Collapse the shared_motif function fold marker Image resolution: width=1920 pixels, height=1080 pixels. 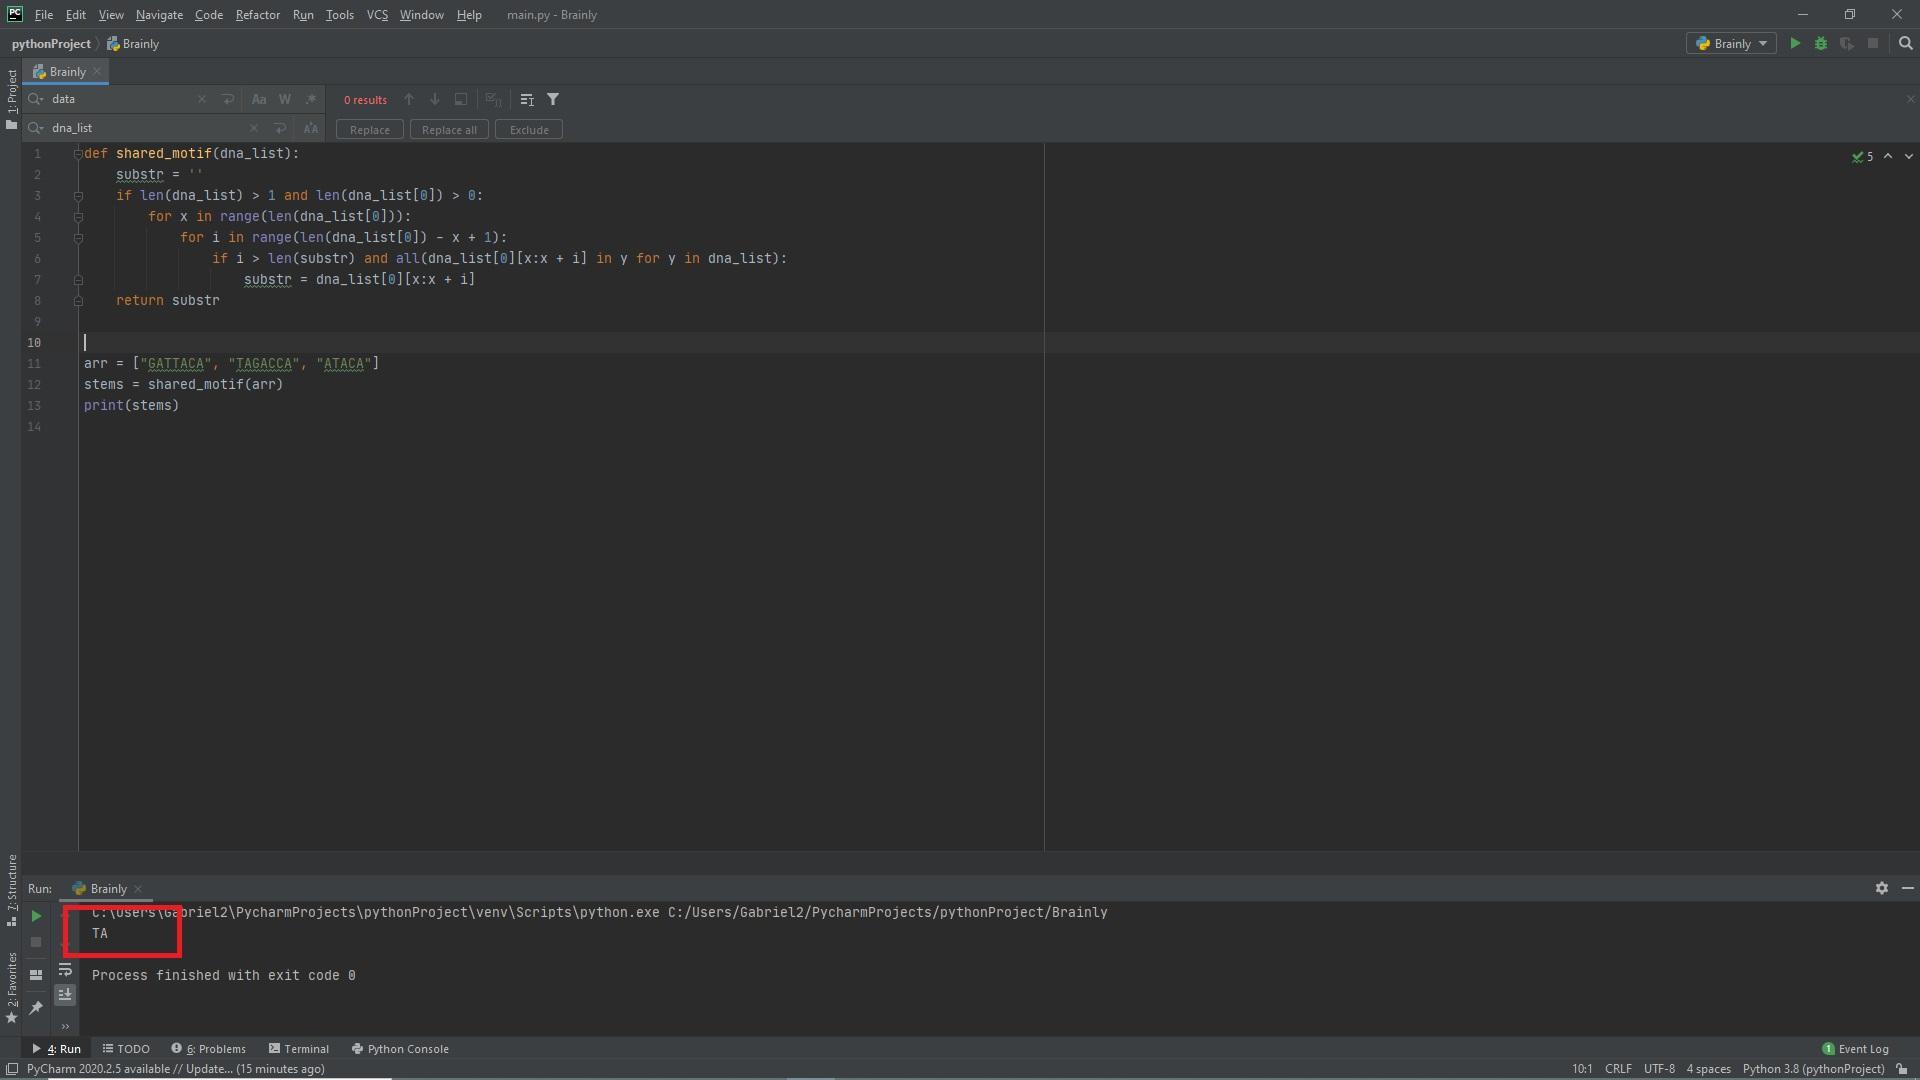78,154
